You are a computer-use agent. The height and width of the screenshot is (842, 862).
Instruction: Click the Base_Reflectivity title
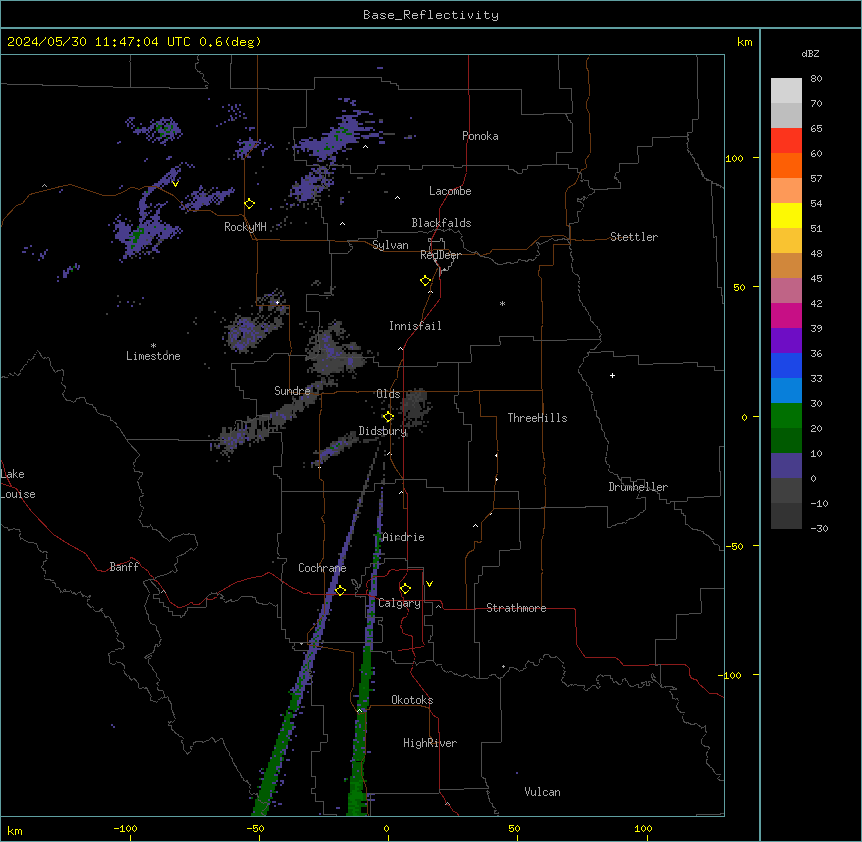pyautogui.click(x=431, y=15)
